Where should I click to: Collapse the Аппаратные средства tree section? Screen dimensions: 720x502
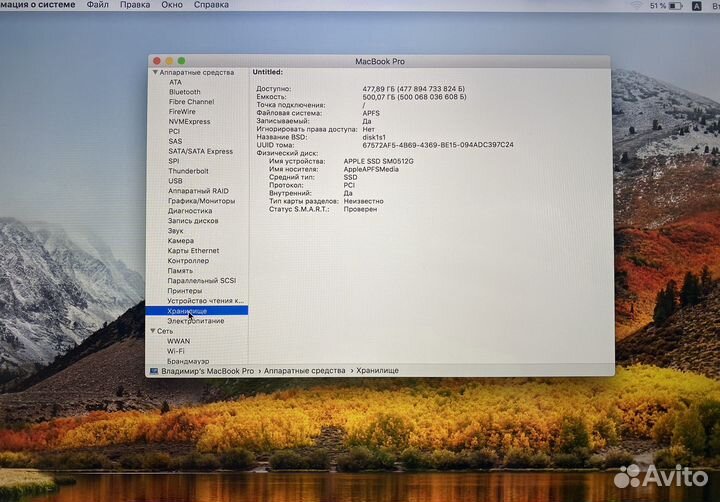pyautogui.click(x=155, y=73)
